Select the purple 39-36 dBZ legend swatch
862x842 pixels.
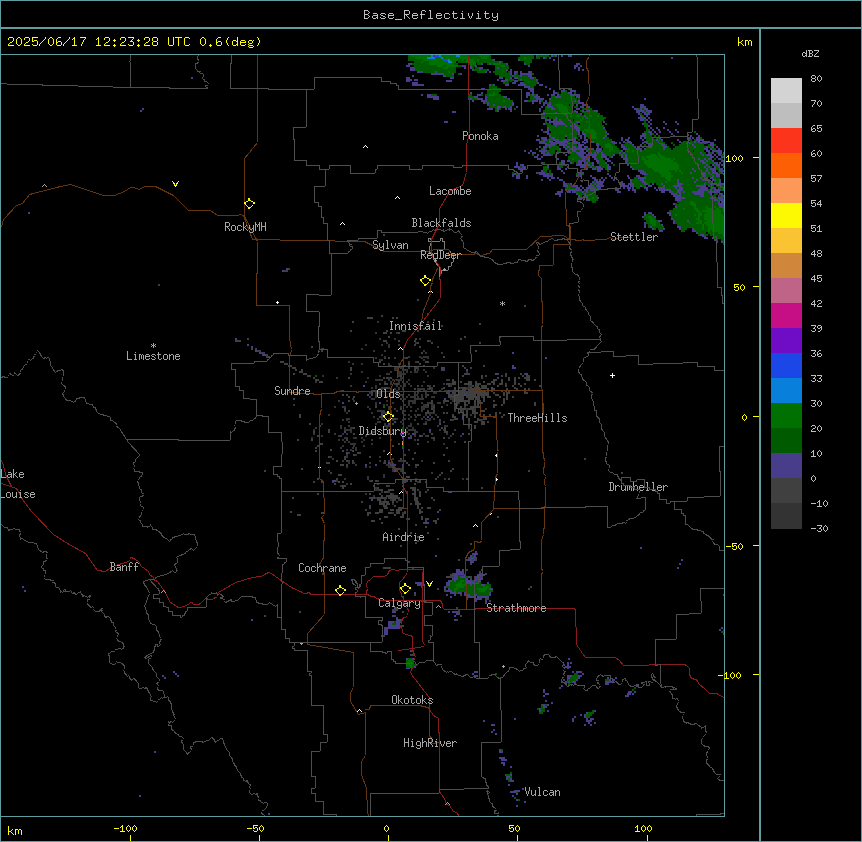pyautogui.click(x=786, y=341)
